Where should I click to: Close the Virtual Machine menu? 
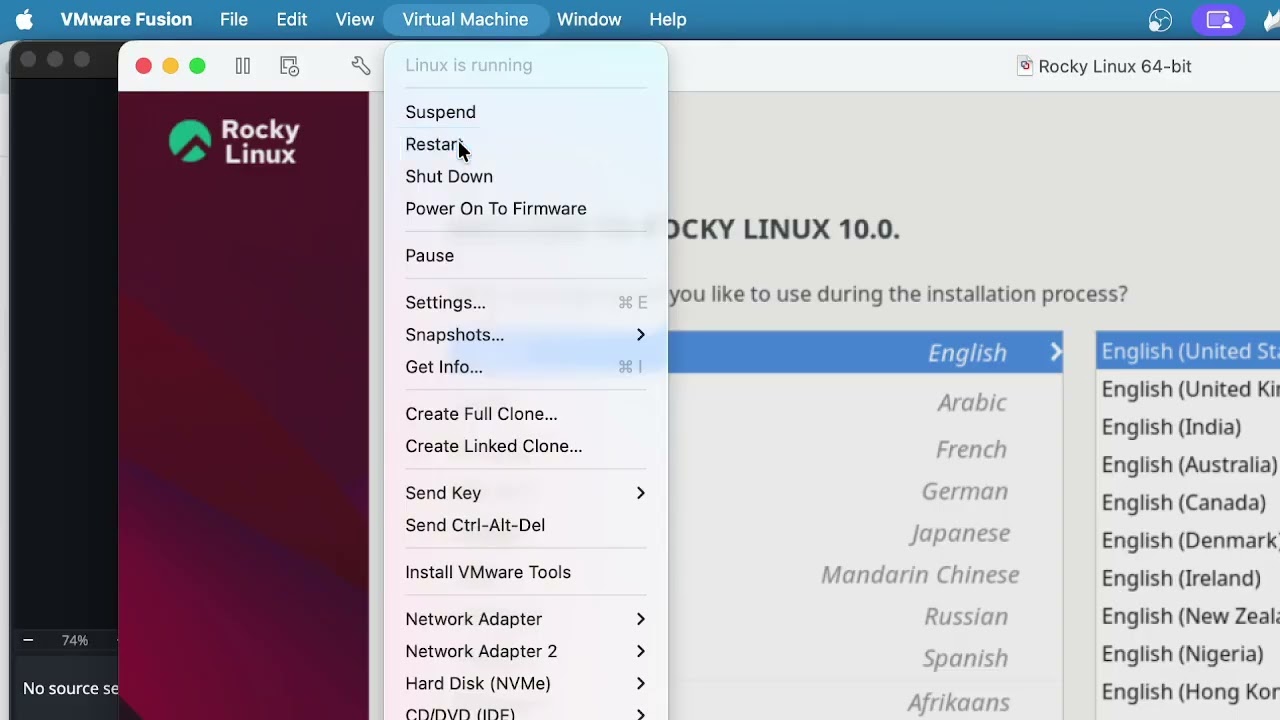click(465, 20)
